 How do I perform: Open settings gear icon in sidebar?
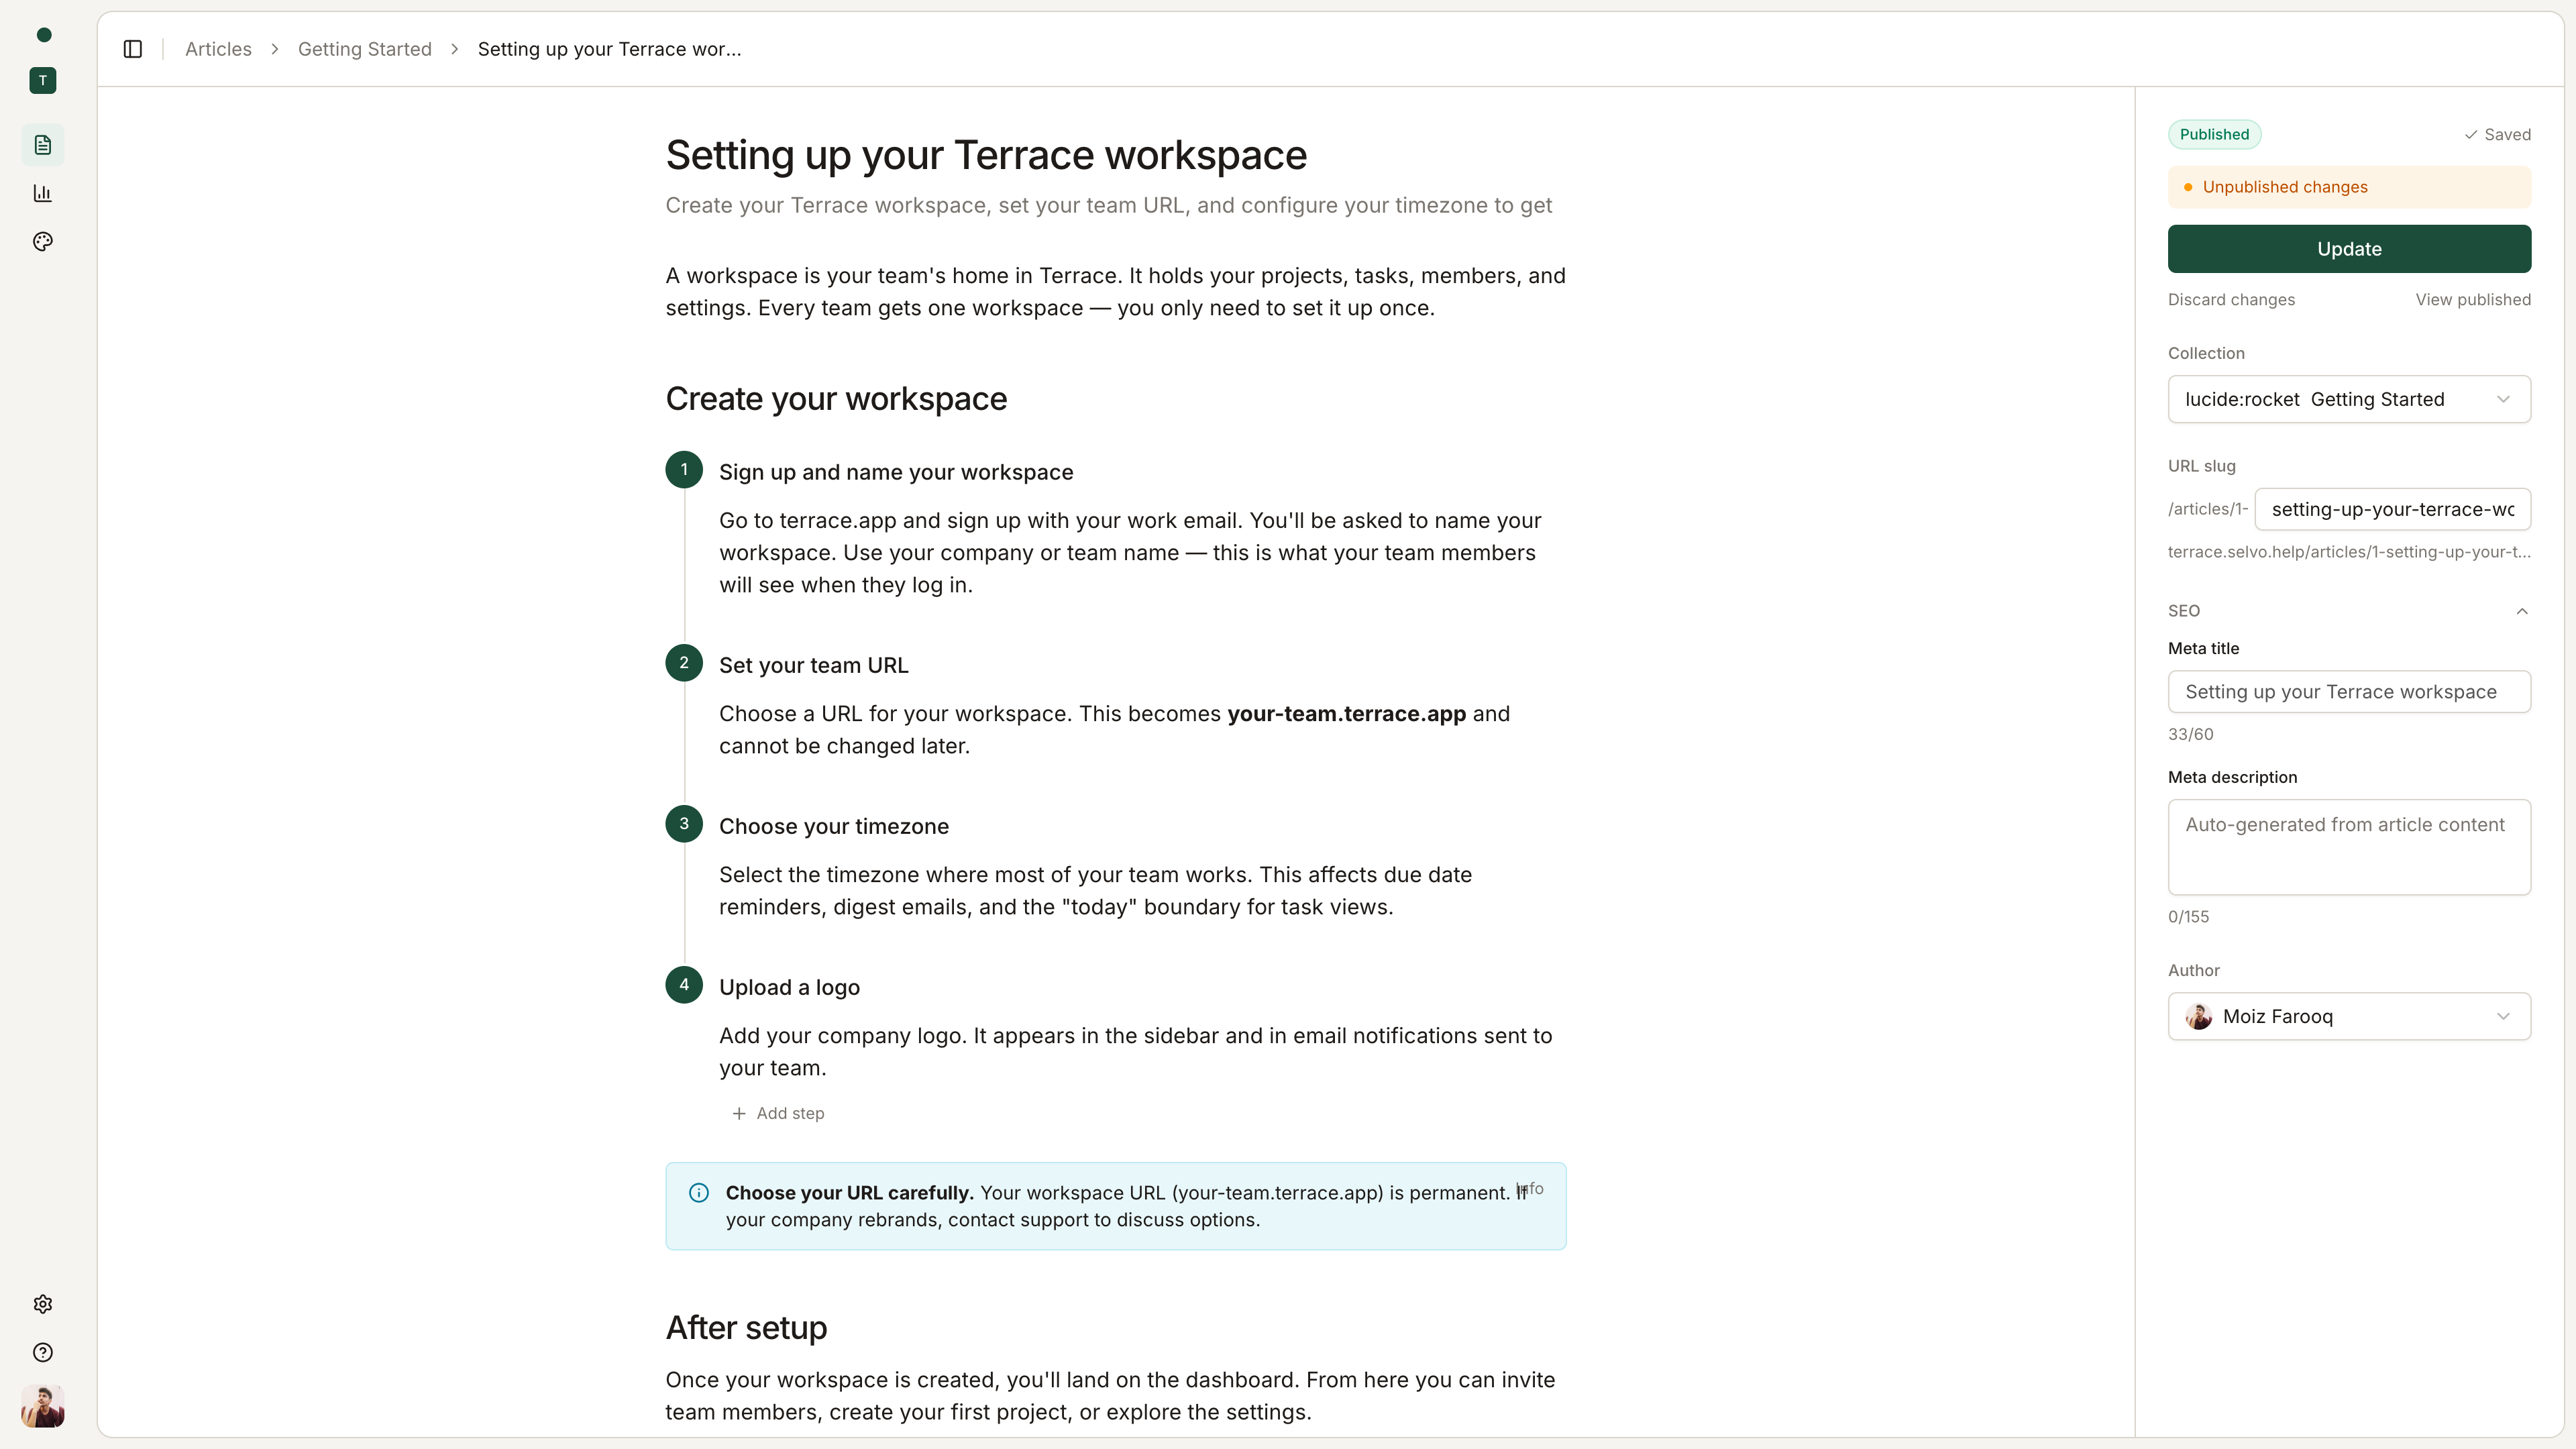pyautogui.click(x=43, y=1304)
